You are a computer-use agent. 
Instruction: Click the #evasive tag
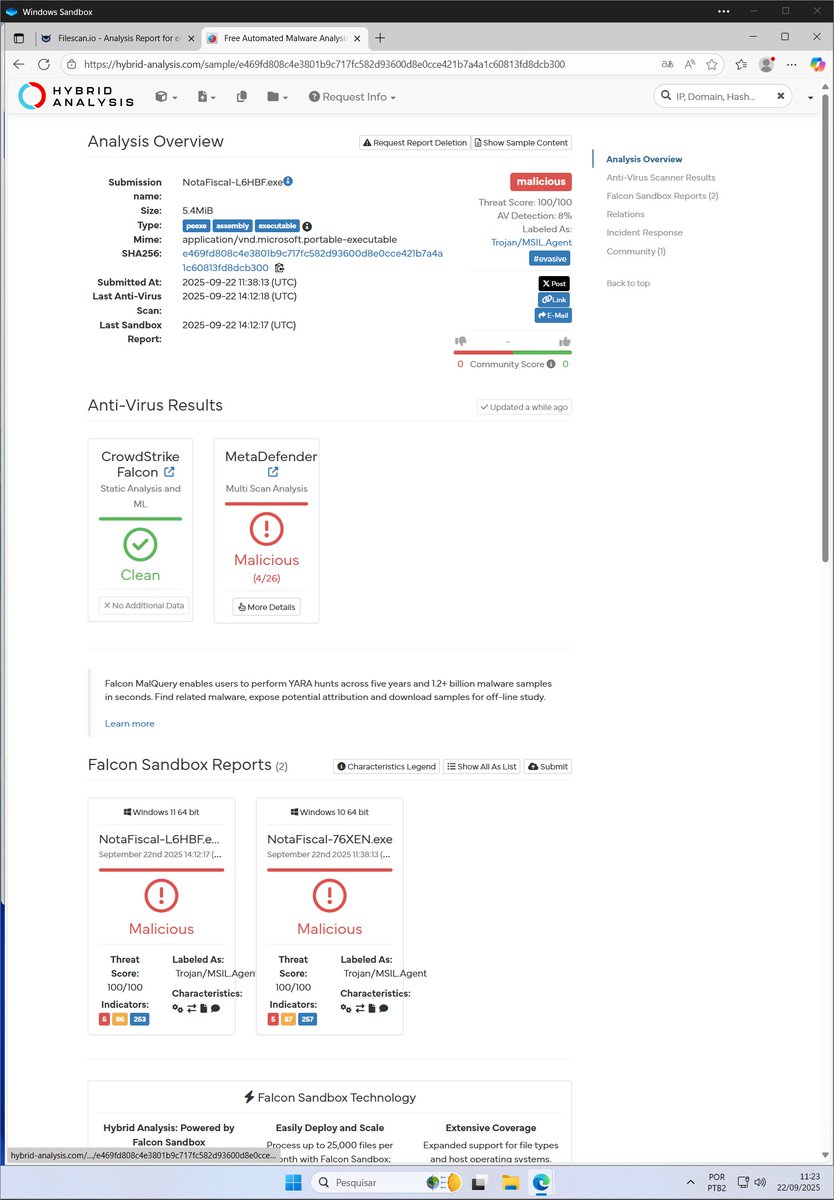click(x=550, y=258)
